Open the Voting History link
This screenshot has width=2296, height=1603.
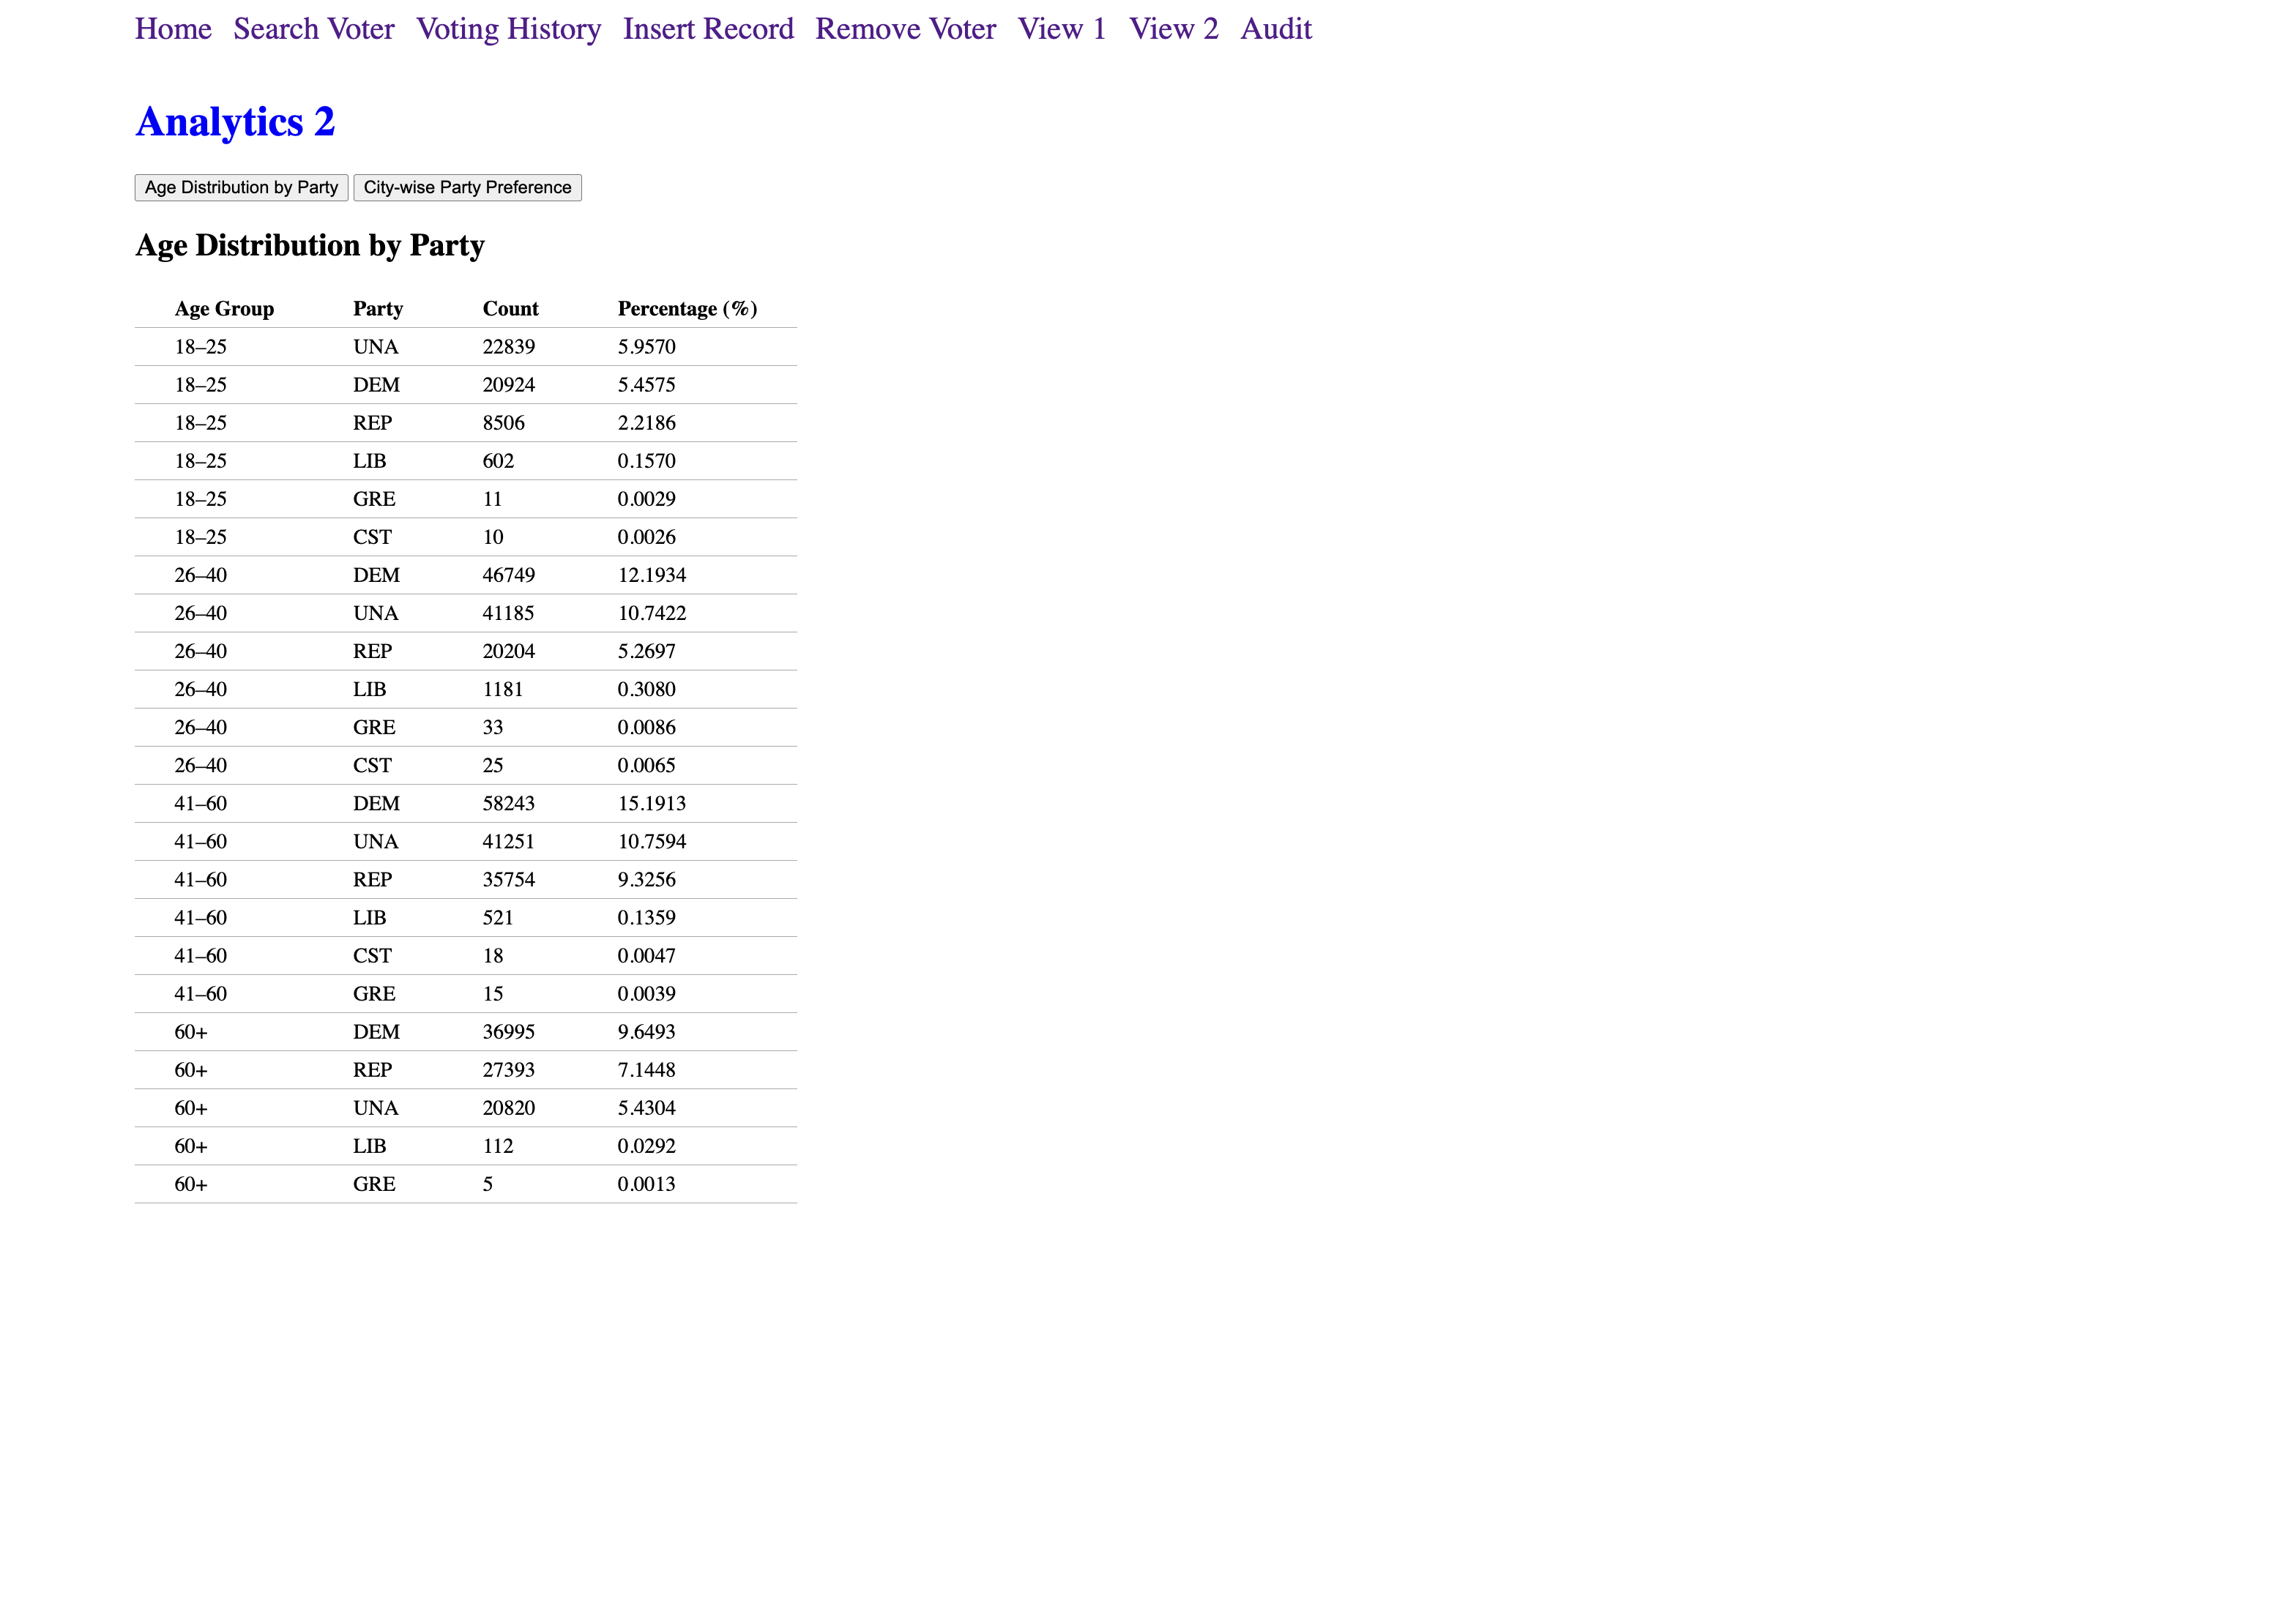(x=508, y=29)
